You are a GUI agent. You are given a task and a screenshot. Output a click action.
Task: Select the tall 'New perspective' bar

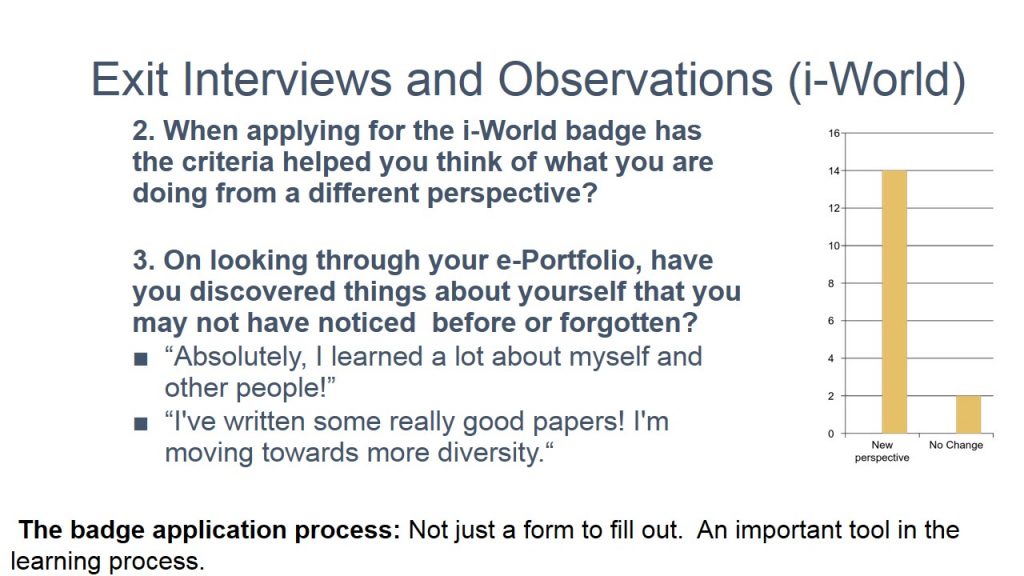894,302
